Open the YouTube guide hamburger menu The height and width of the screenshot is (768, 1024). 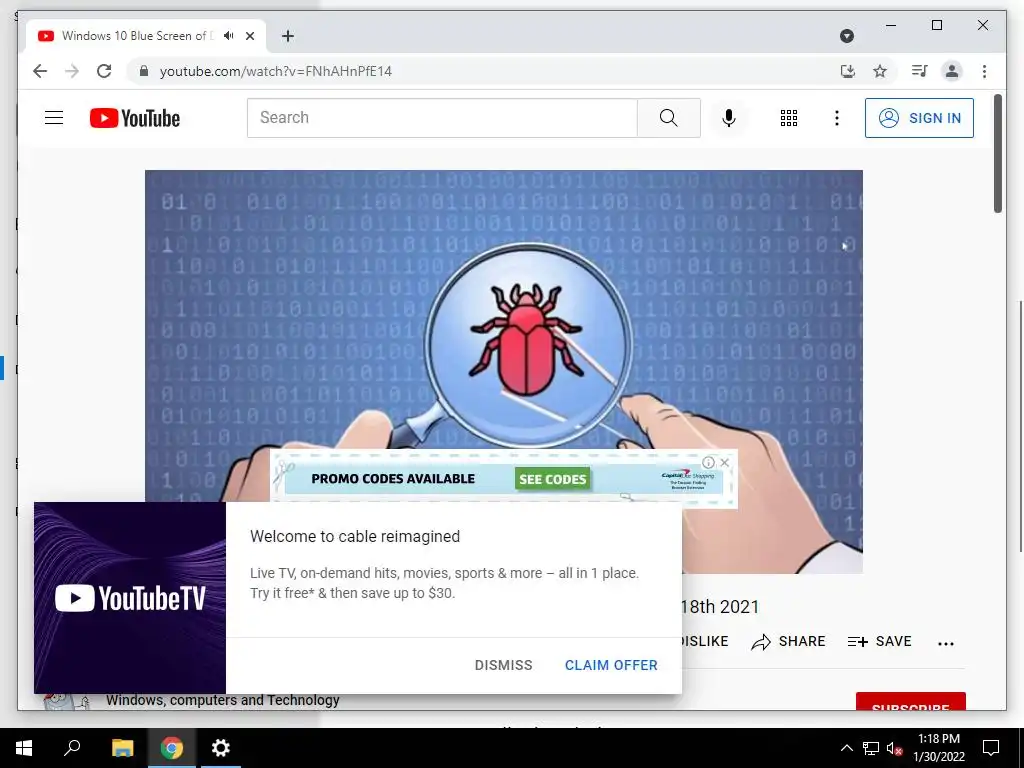(x=54, y=118)
